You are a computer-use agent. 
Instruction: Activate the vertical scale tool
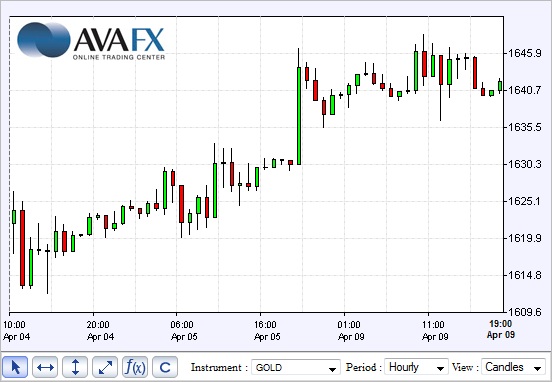point(75,367)
